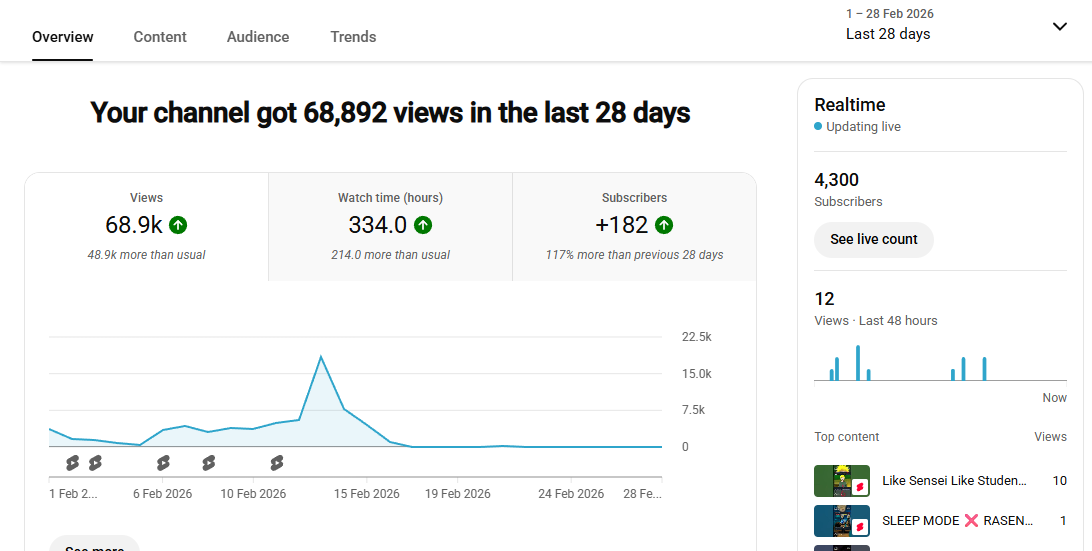Select the rightmost Shorts marker on the chart

tap(277, 463)
